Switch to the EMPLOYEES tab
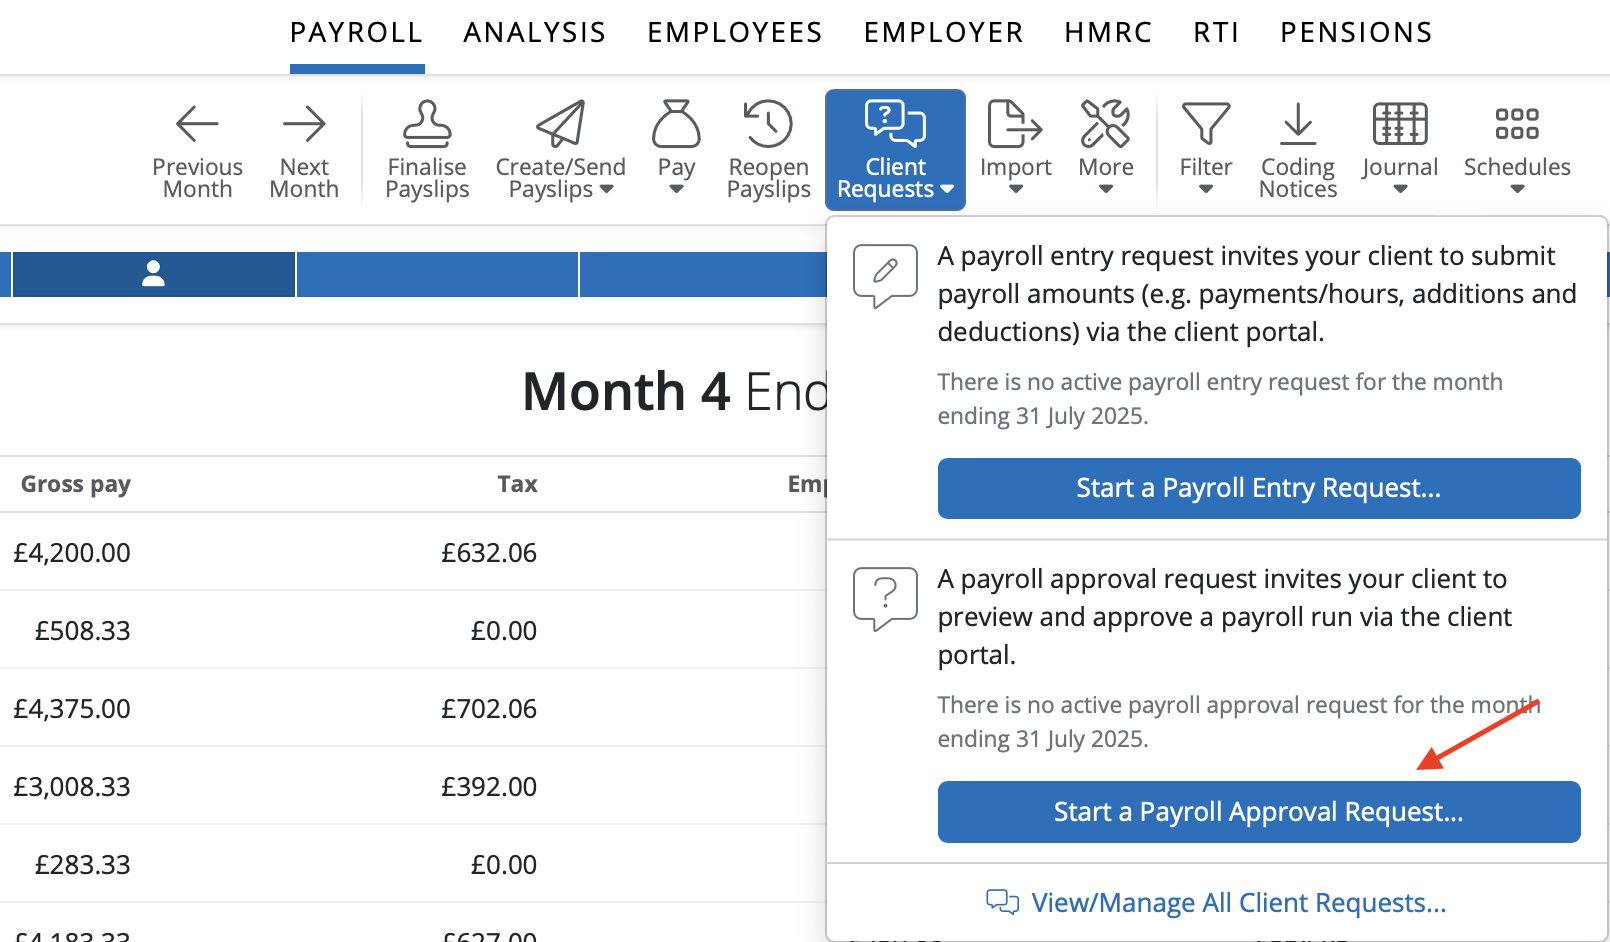This screenshot has height=942, width=1610. pyautogui.click(x=735, y=33)
